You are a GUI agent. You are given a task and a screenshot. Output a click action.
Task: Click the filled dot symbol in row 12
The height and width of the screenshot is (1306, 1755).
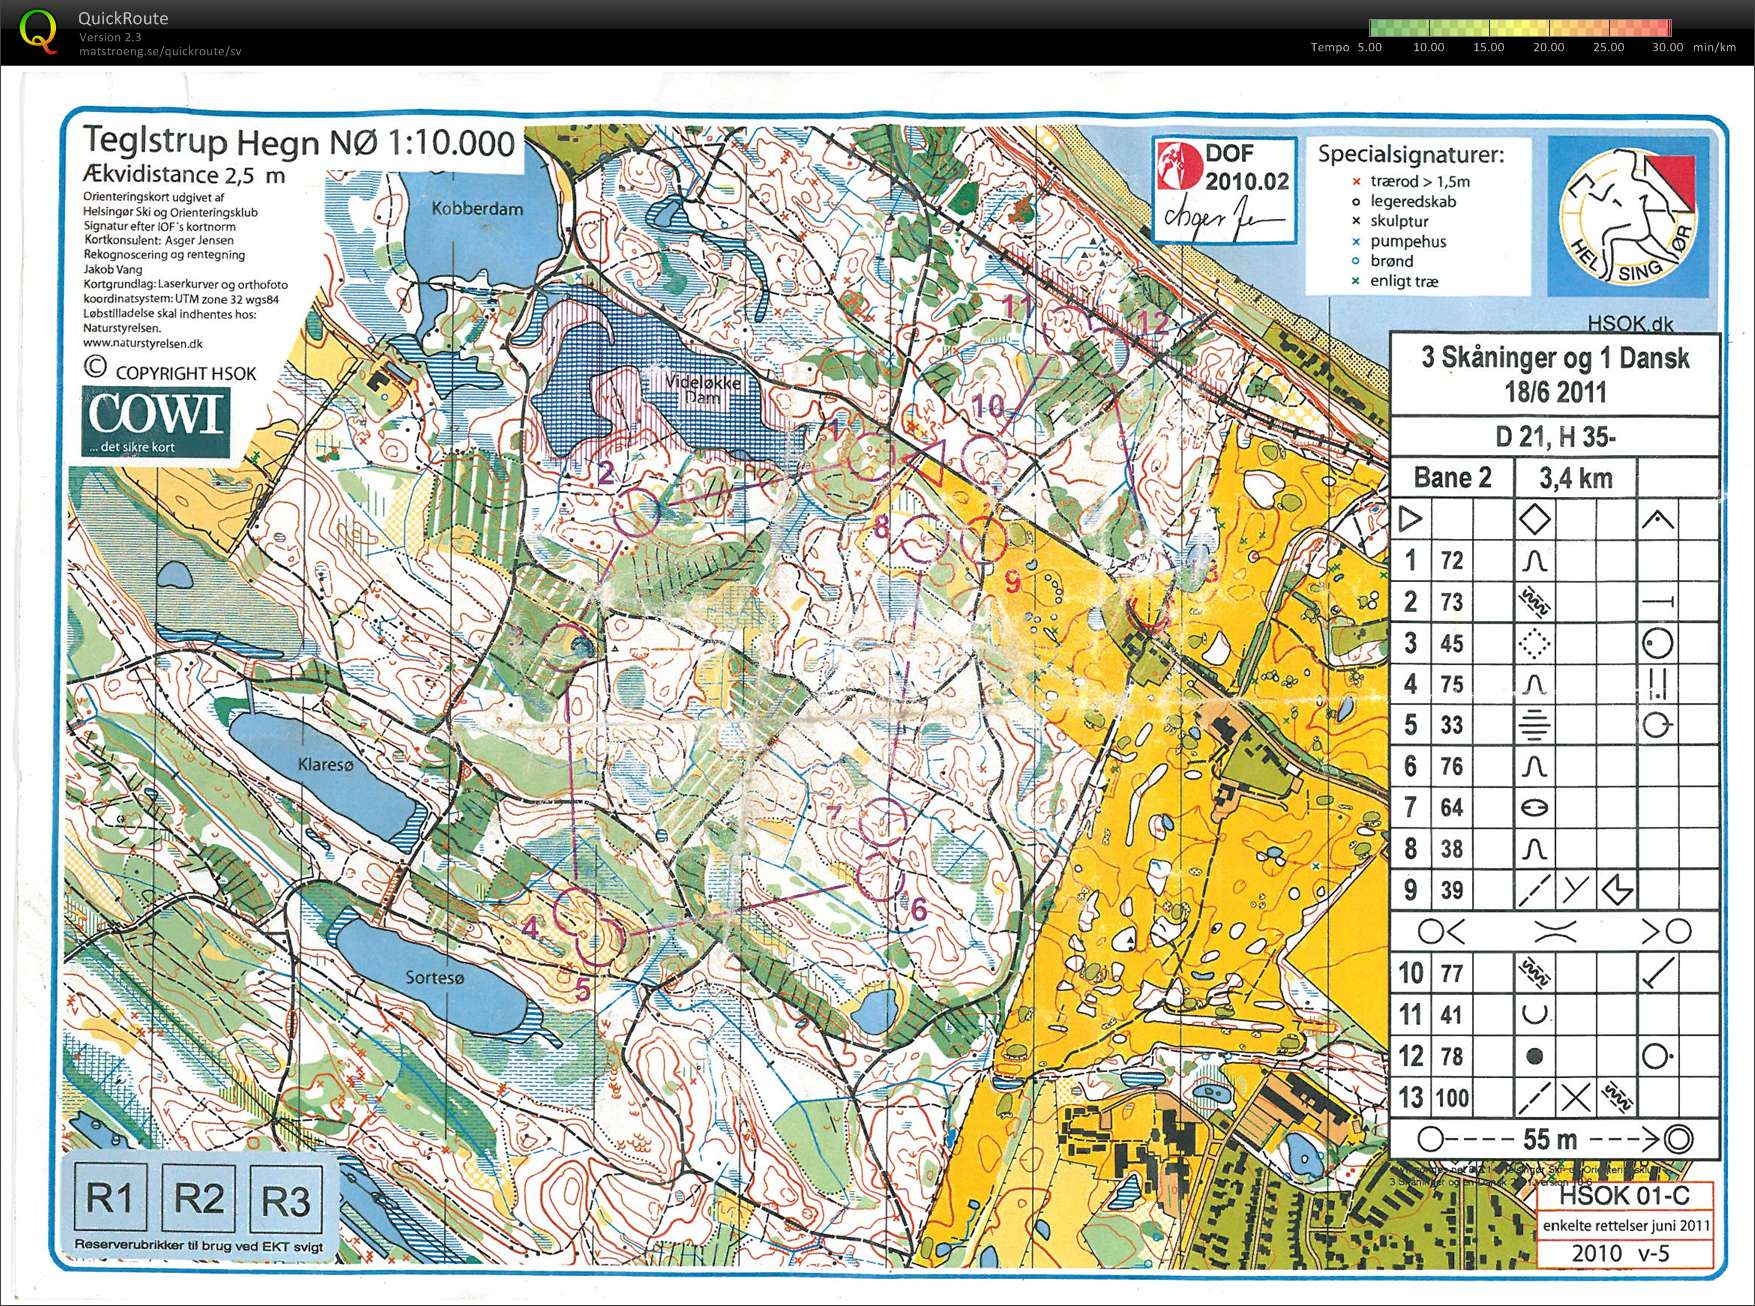1535,1056
